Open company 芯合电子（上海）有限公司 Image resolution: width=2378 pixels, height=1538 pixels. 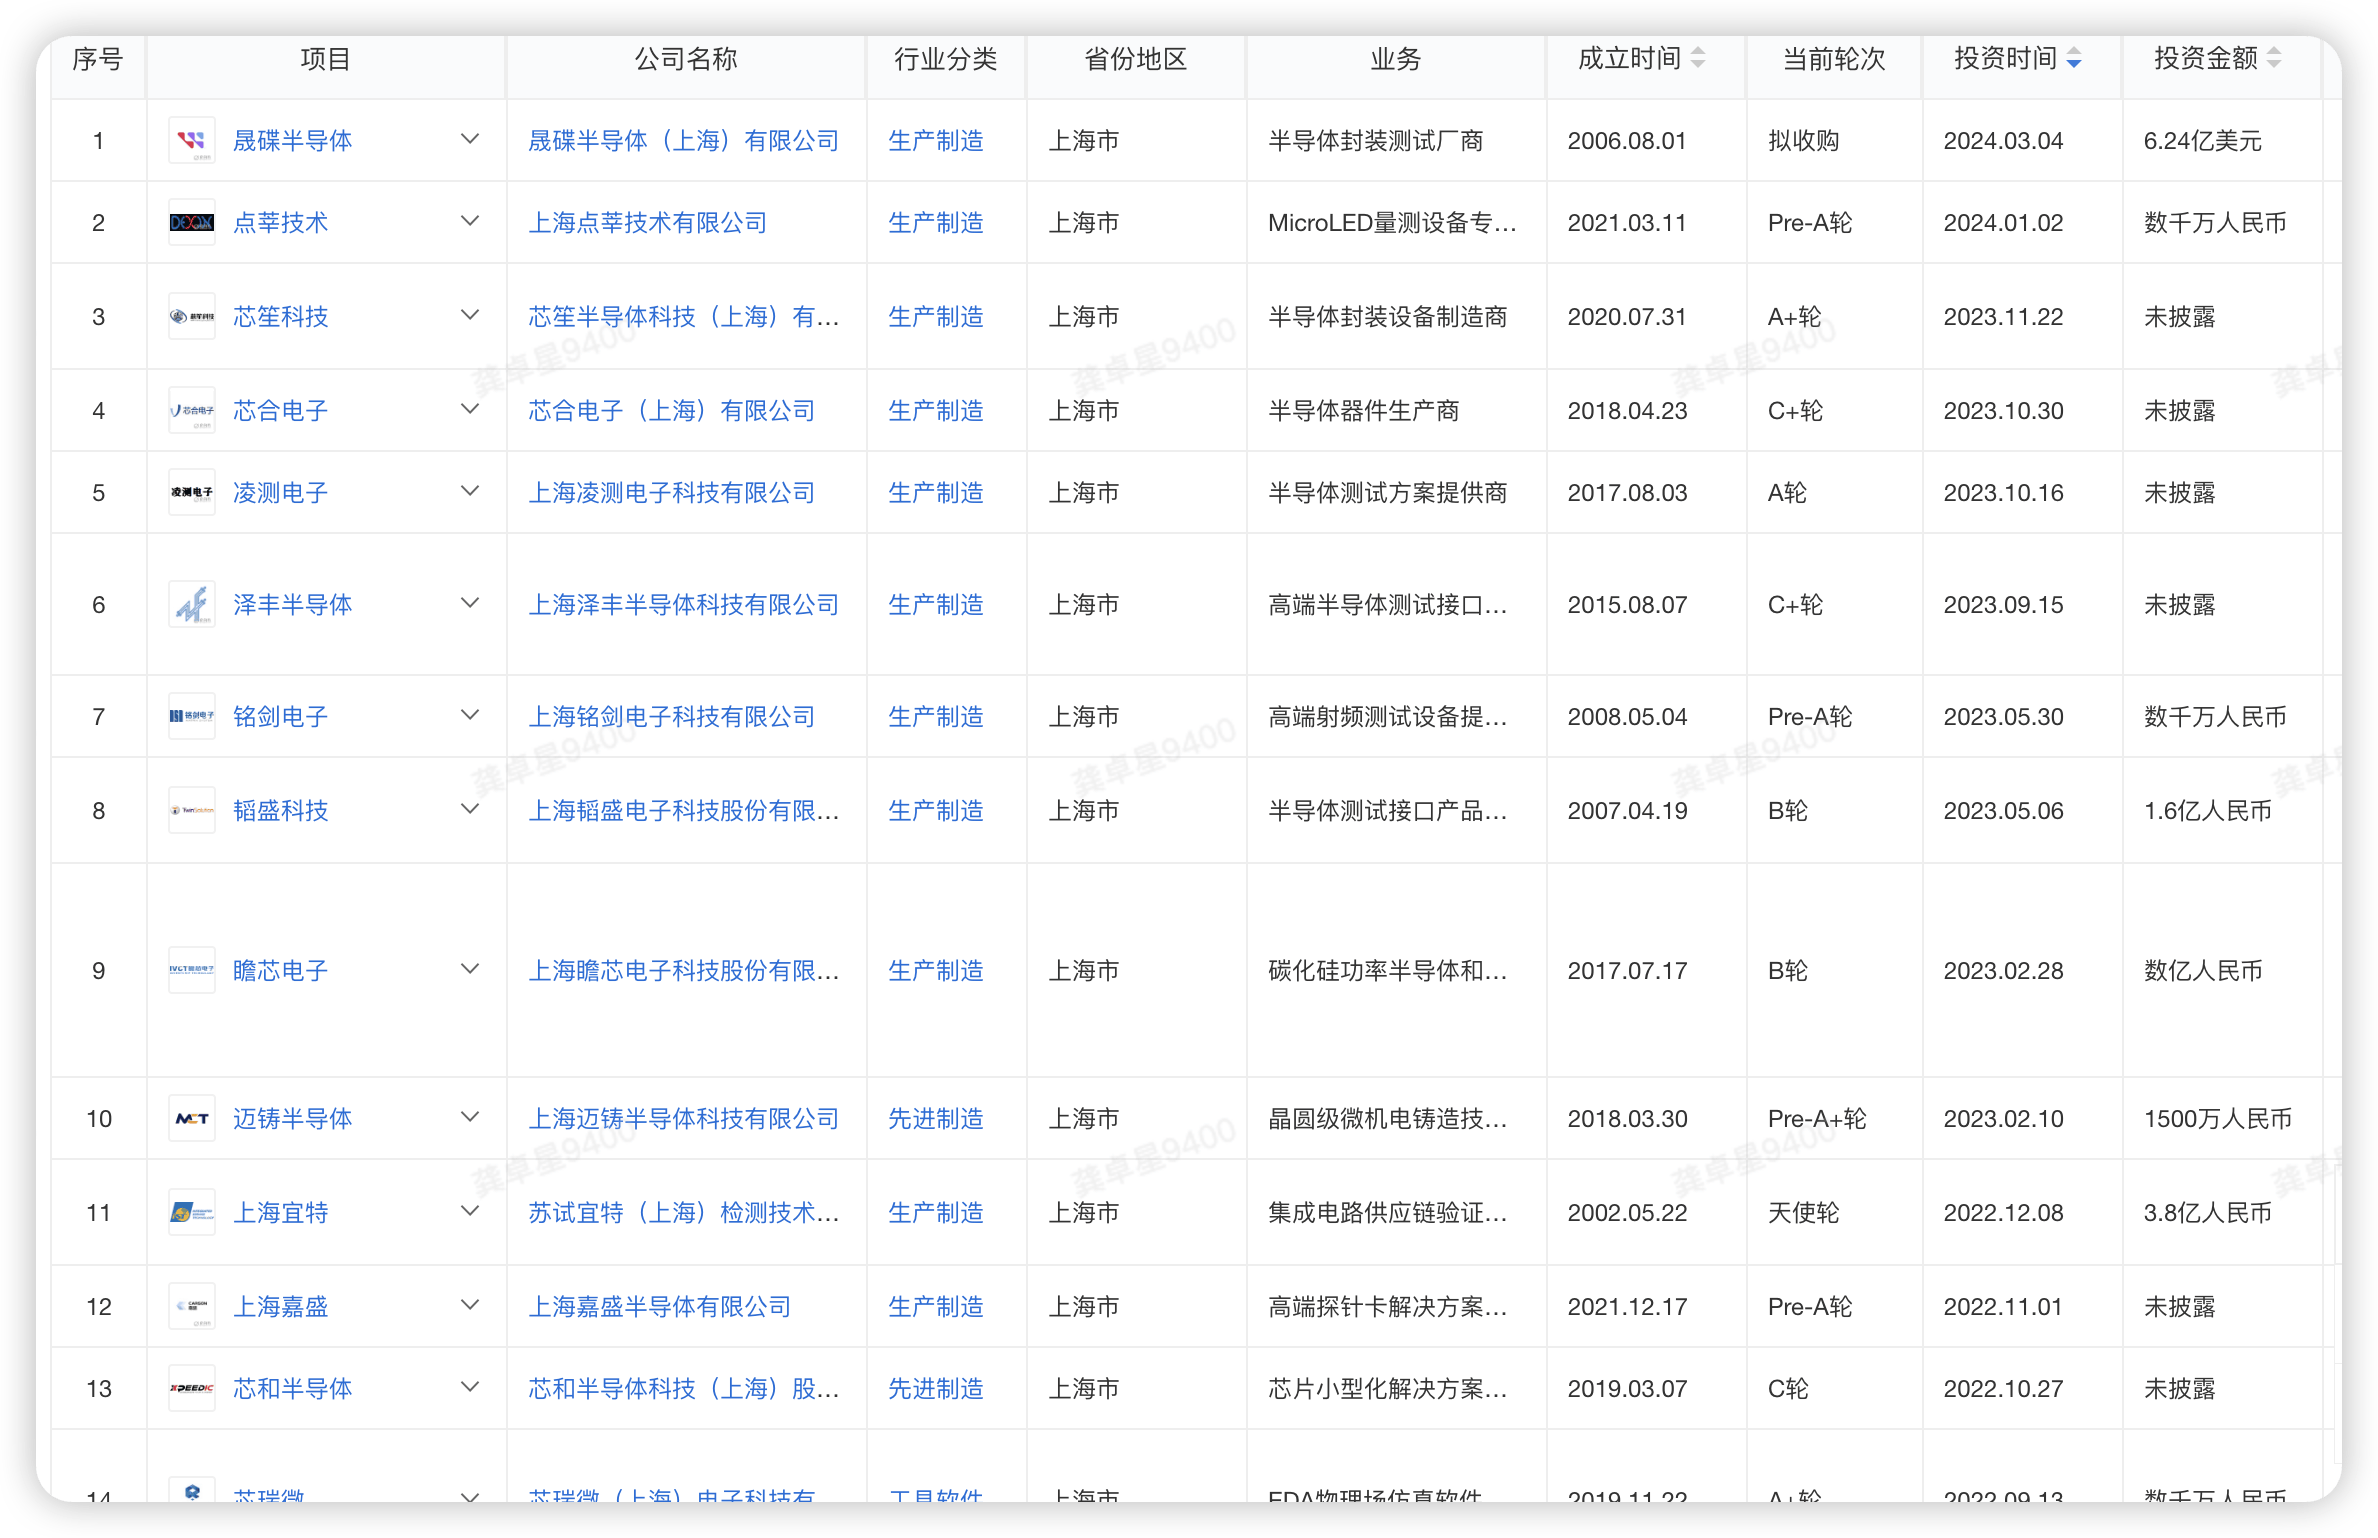[x=672, y=411]
